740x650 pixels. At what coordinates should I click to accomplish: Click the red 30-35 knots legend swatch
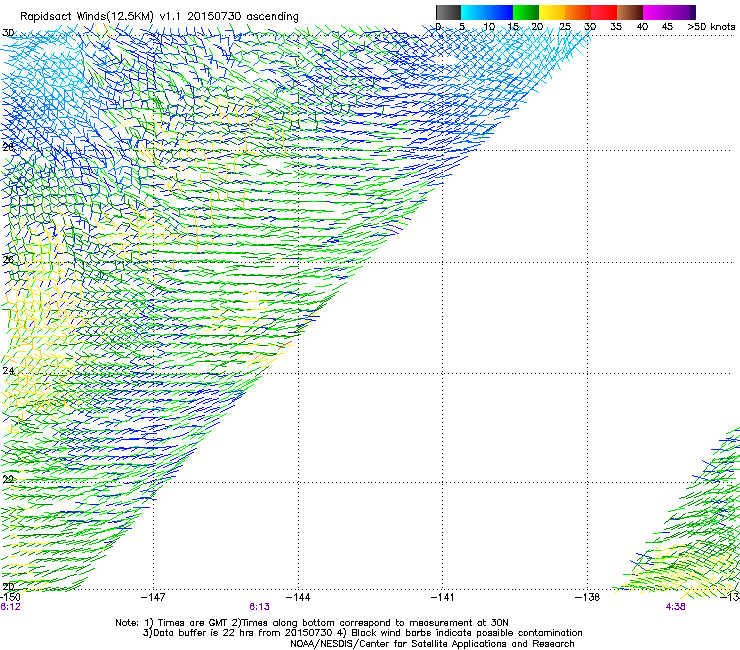point(604,12)
